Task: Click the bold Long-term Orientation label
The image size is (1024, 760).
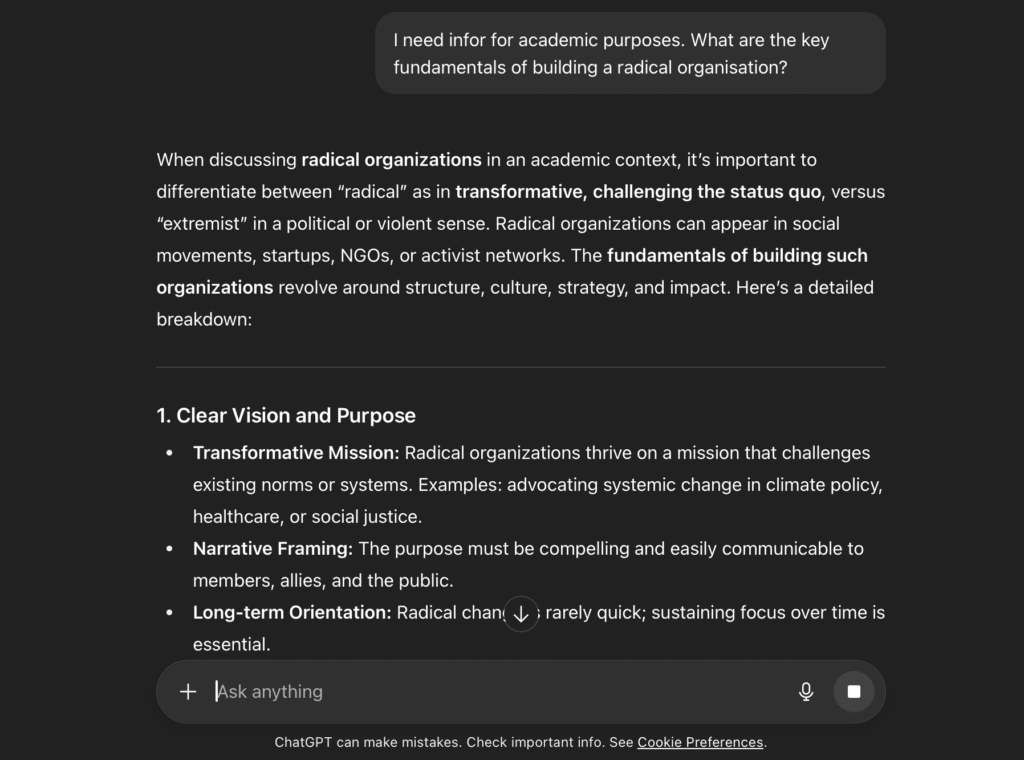Action: [292, 613]
